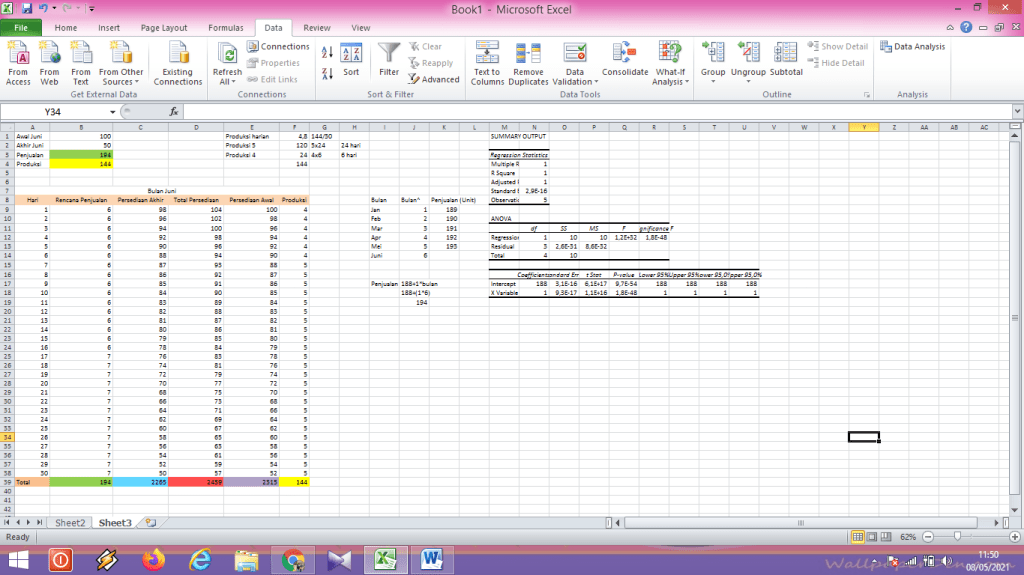Click the Advanced filter button

[434, 79]
